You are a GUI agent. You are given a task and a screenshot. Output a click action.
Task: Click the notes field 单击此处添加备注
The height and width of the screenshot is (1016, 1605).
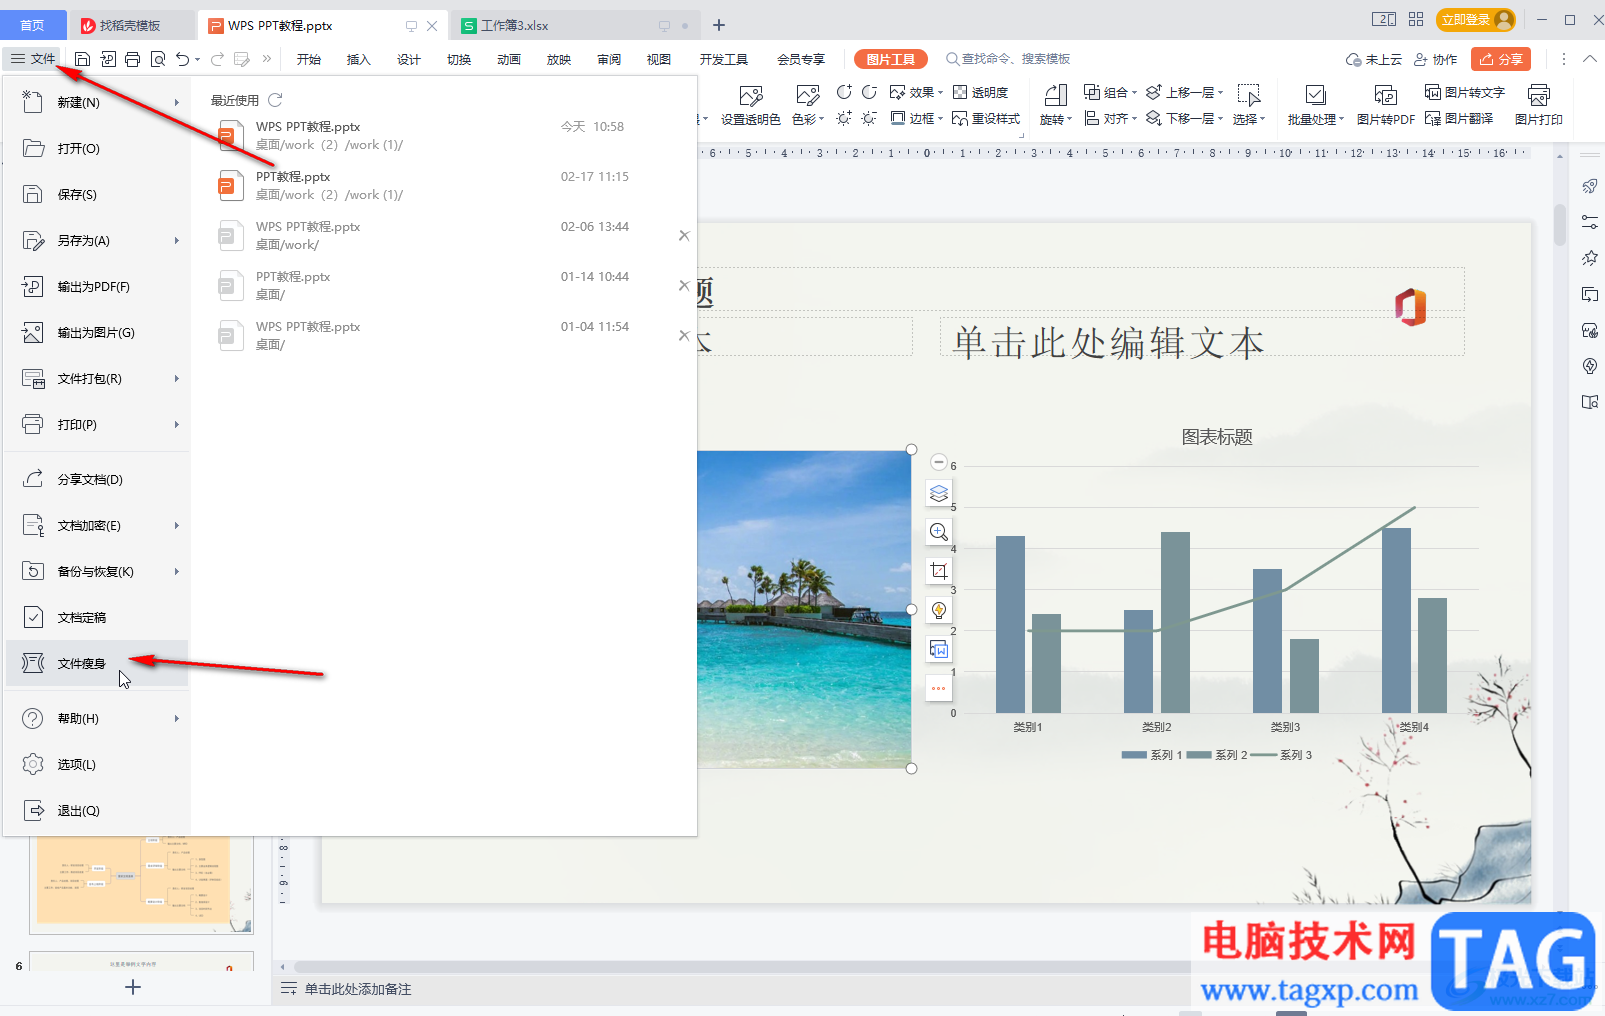pyautogui.click(x=358, y=989)
